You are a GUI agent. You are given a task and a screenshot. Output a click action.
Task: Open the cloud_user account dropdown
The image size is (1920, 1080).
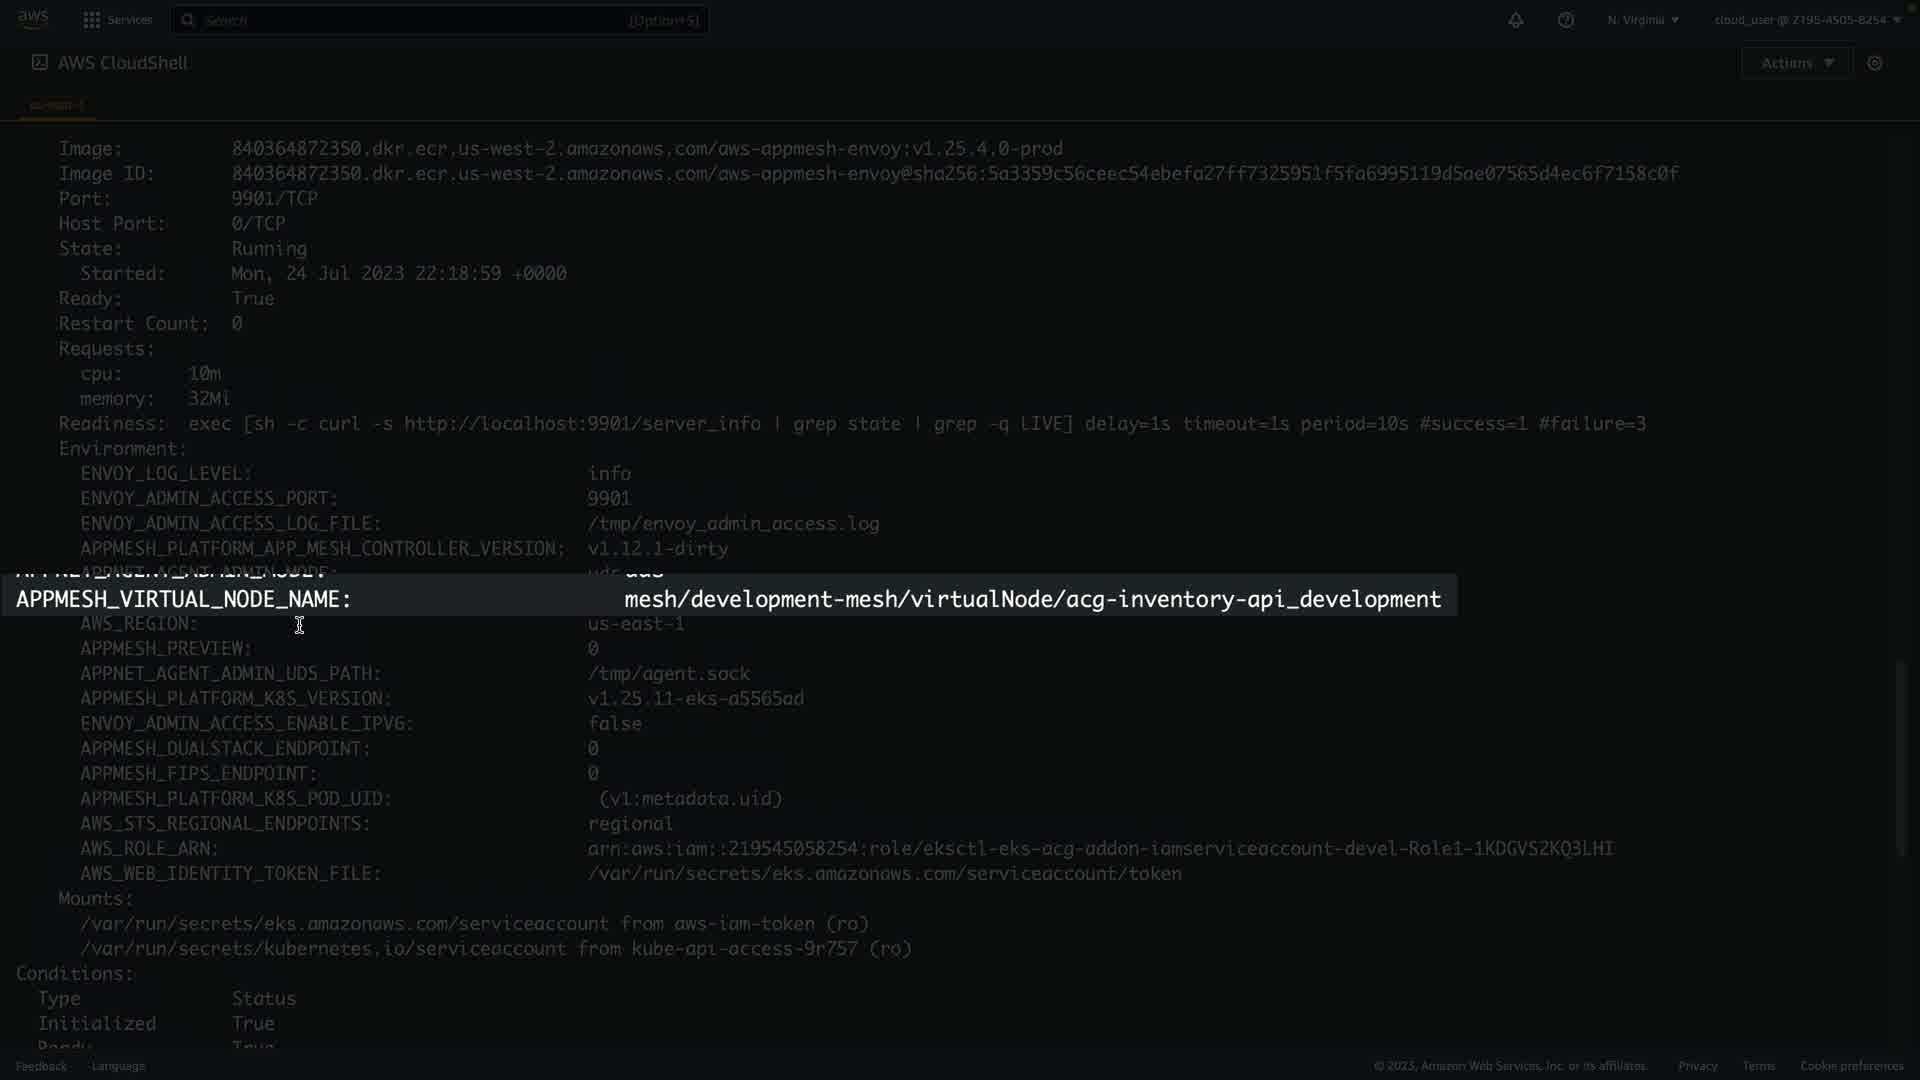(1807, 20)
